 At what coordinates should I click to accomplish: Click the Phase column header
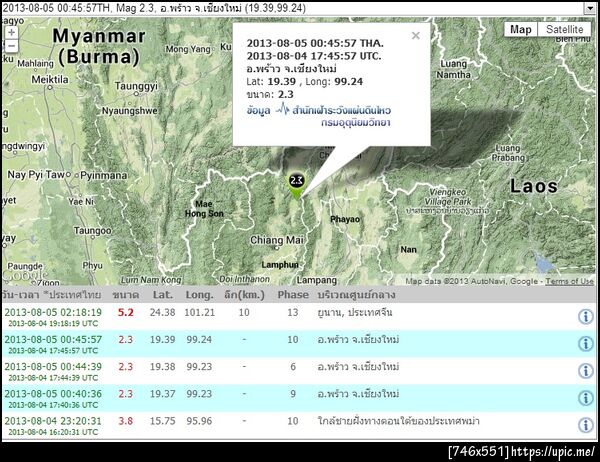coord(293,295)
